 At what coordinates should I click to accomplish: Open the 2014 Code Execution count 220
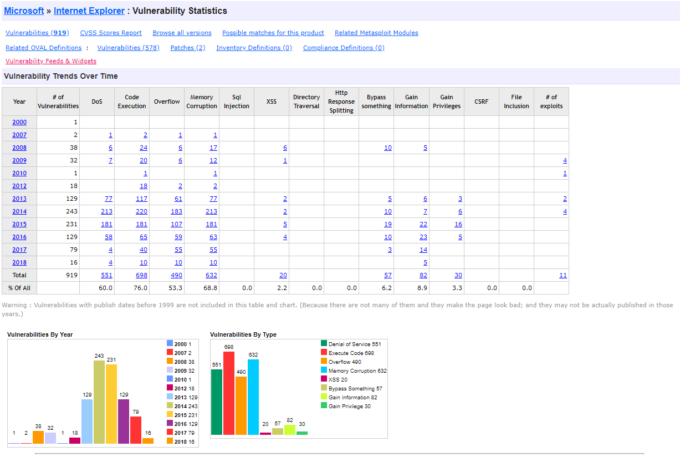[x=142, y=212]
